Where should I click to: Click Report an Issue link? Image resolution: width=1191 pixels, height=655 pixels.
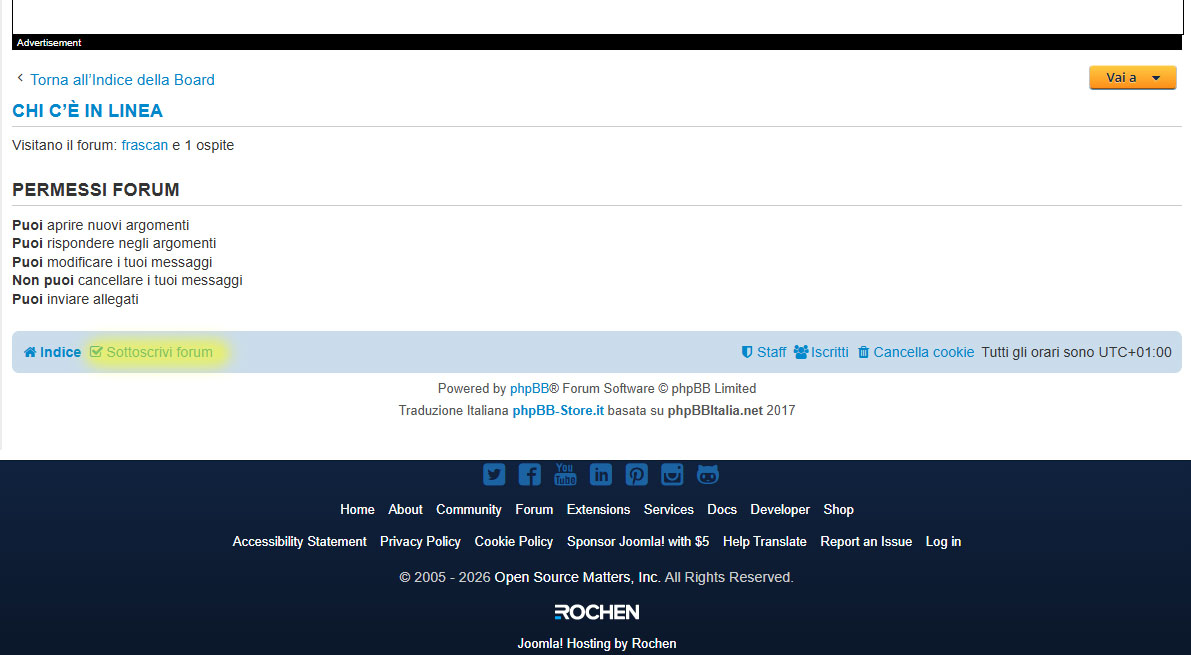click(866, 541)
